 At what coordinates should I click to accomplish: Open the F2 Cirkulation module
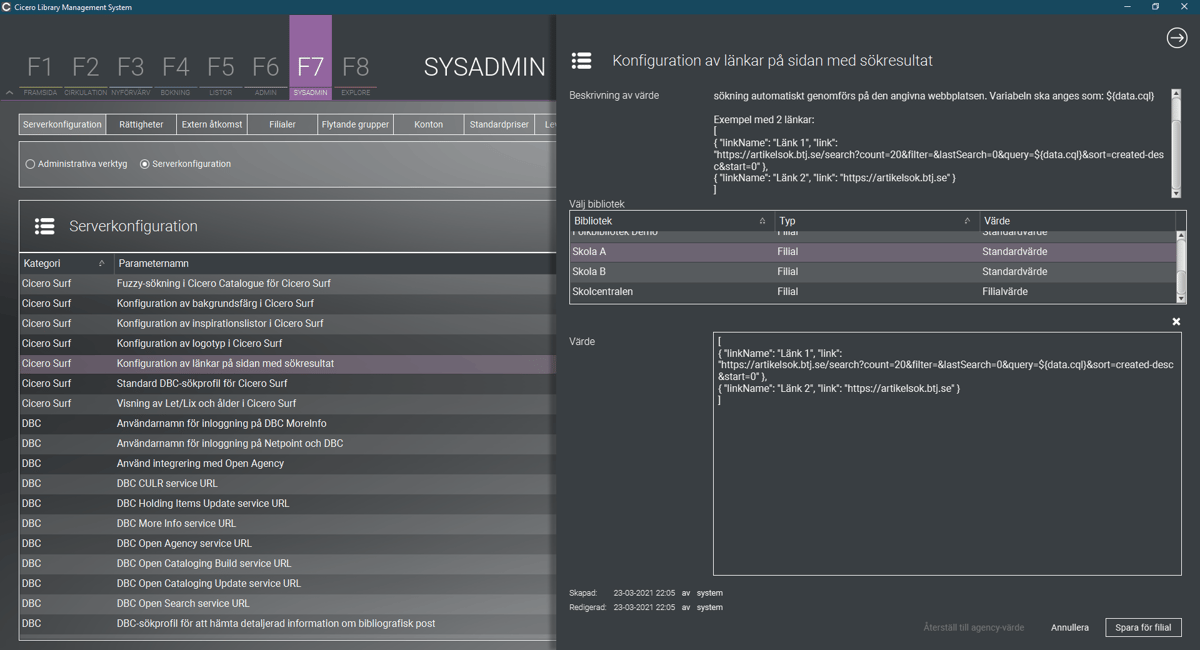click(86, 74)
